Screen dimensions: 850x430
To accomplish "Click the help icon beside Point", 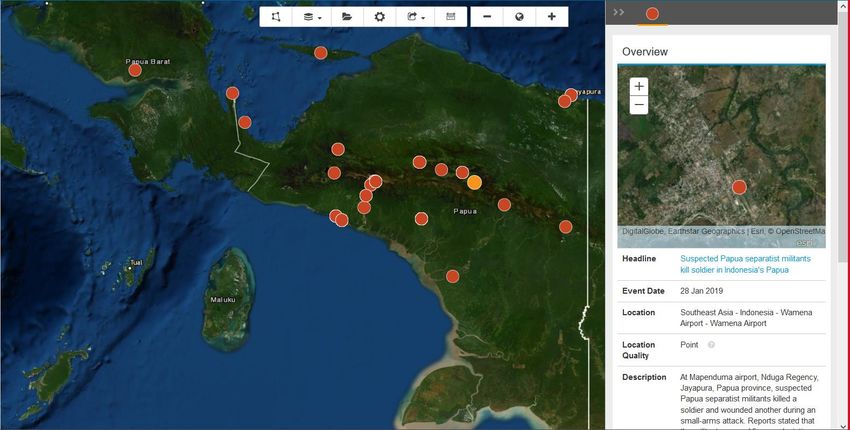I will coord(711,345).
